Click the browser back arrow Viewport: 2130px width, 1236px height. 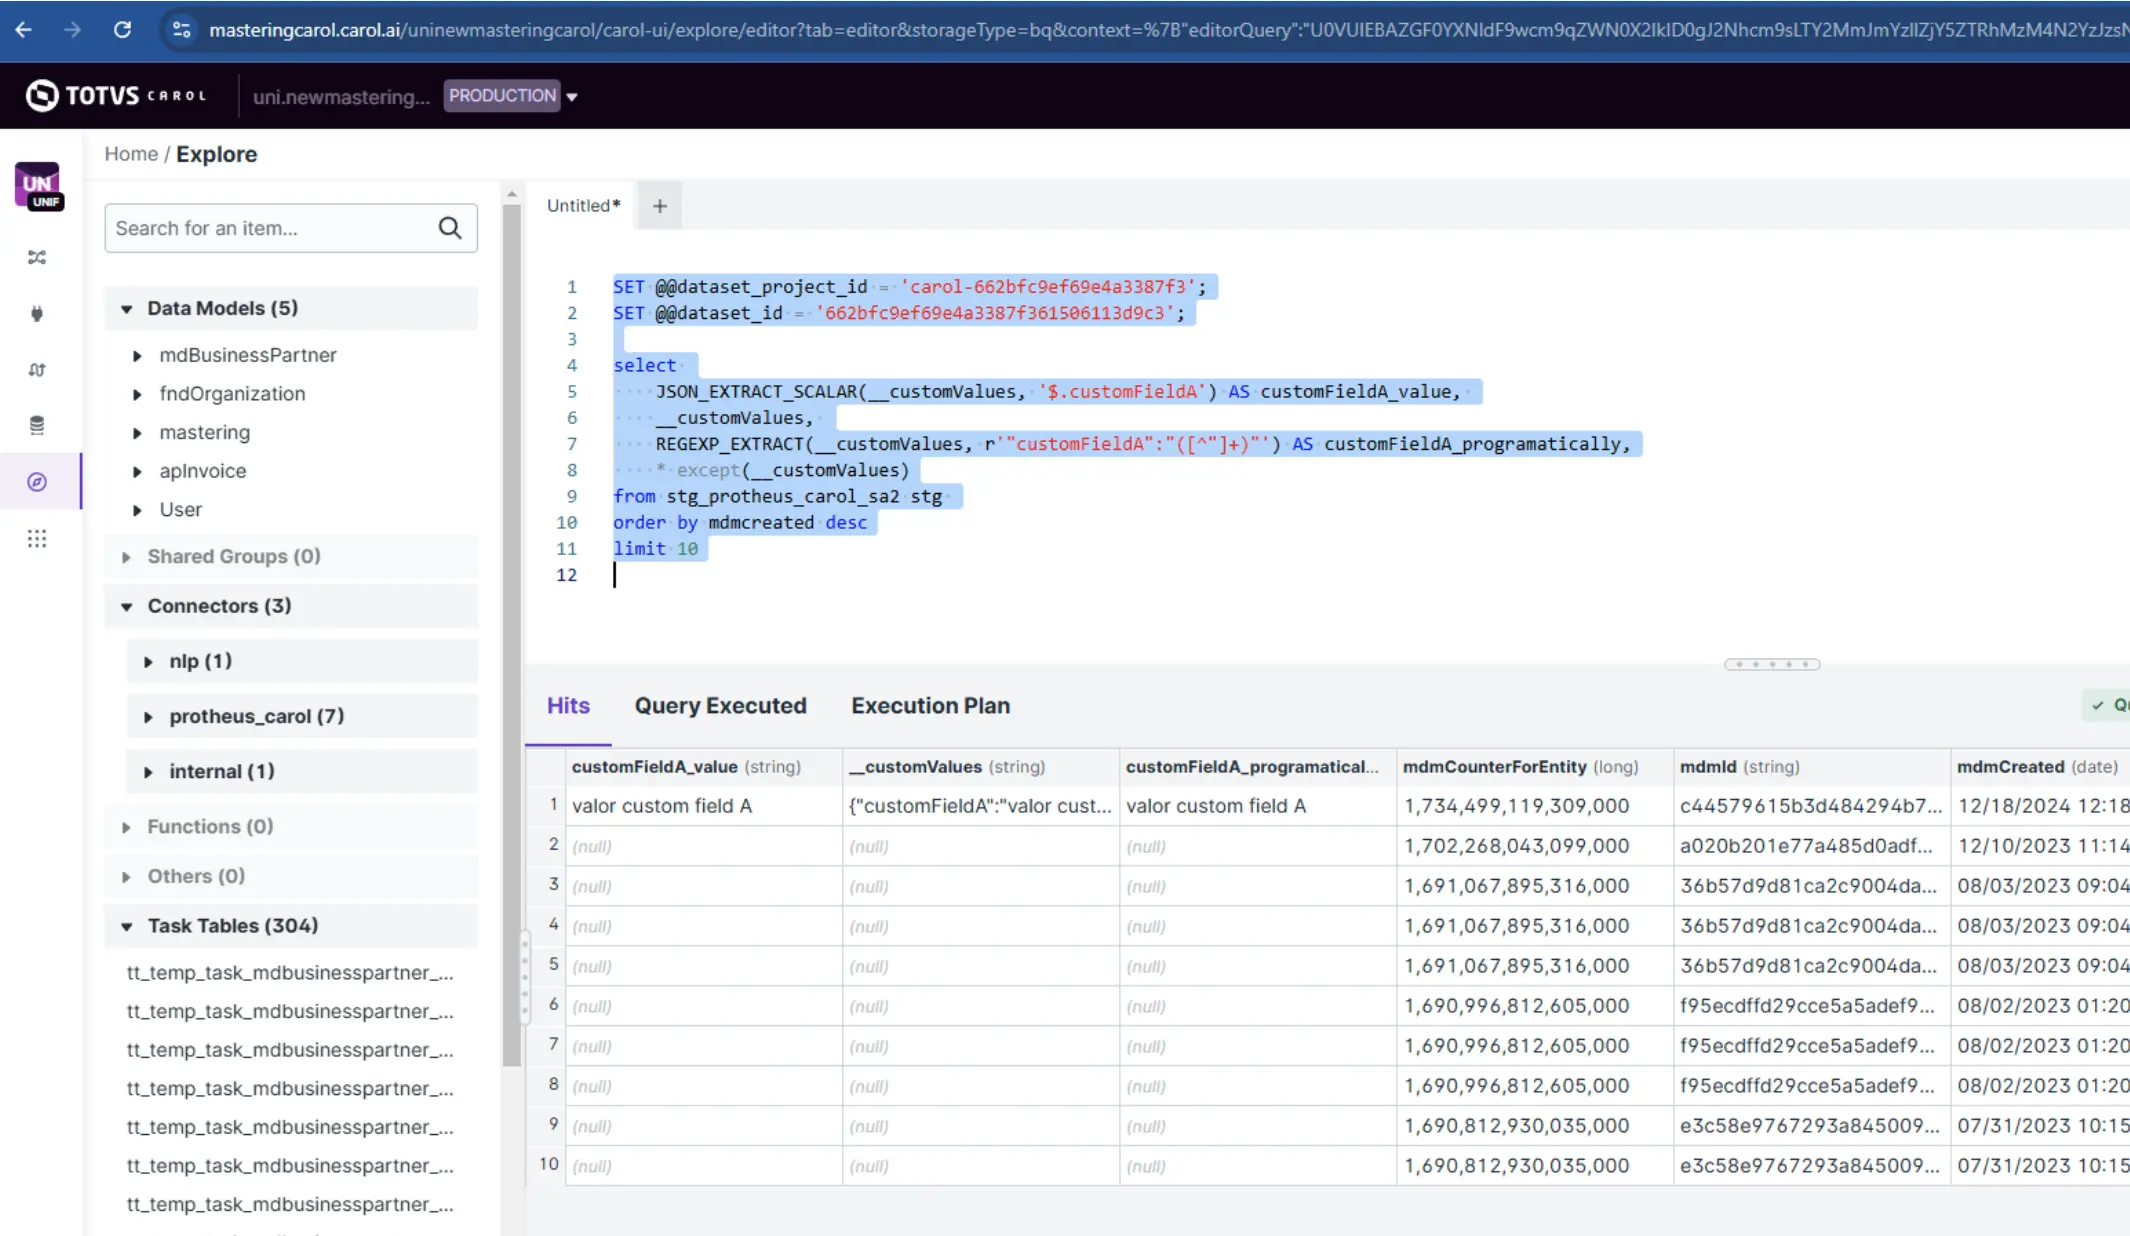tap(23, 30)
